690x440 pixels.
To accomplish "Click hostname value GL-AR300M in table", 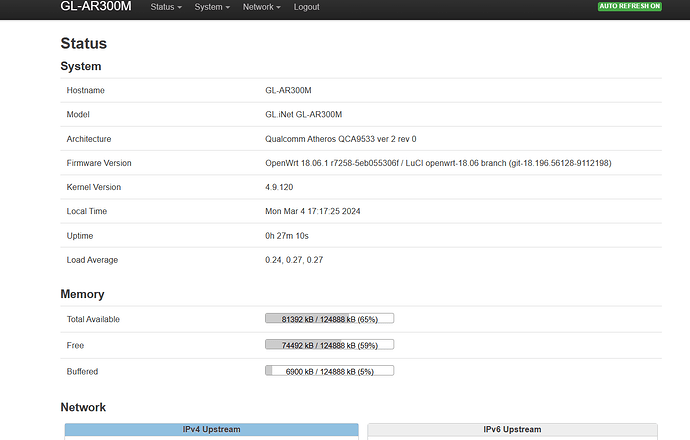I will pos(288,90).
